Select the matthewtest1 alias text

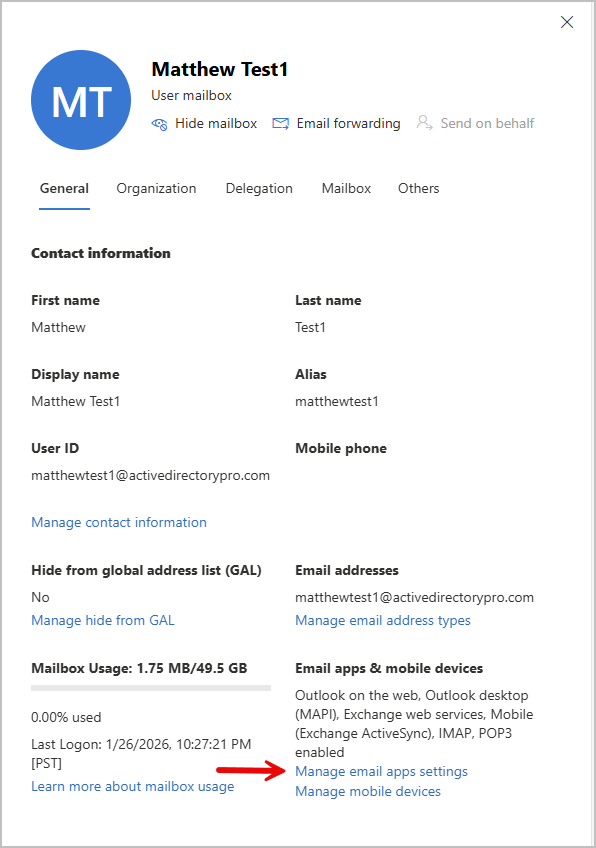click(337, 401)
